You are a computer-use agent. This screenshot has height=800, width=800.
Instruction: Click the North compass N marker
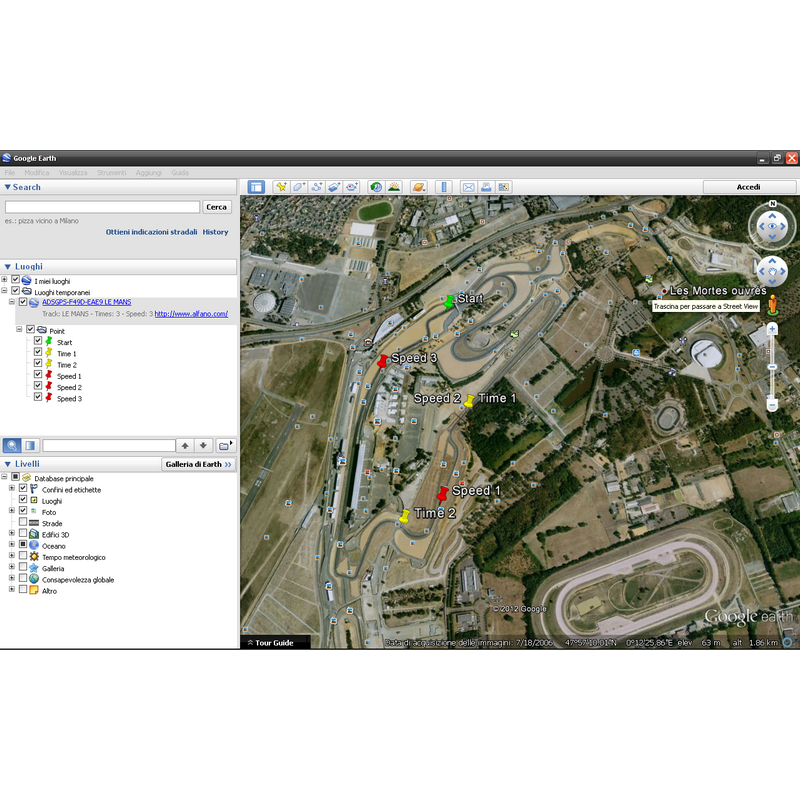coord(772,204)
